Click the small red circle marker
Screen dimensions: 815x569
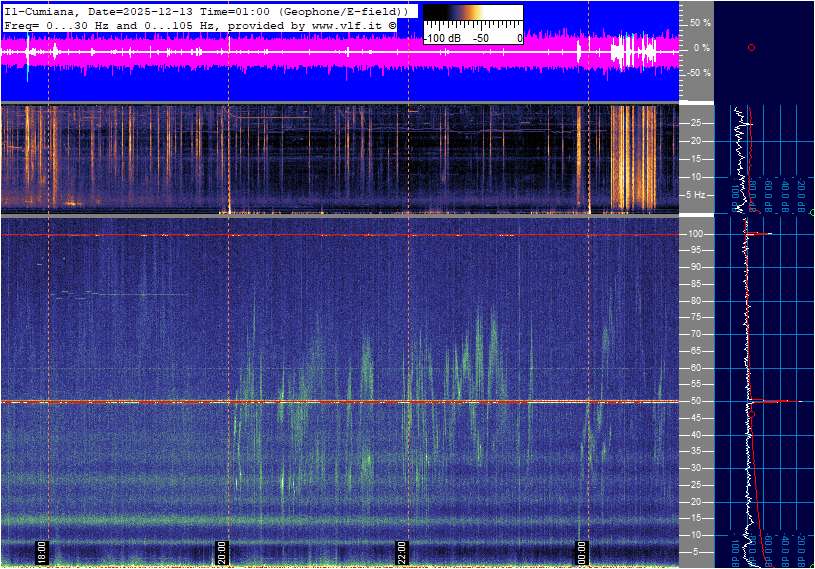point(751,47)
